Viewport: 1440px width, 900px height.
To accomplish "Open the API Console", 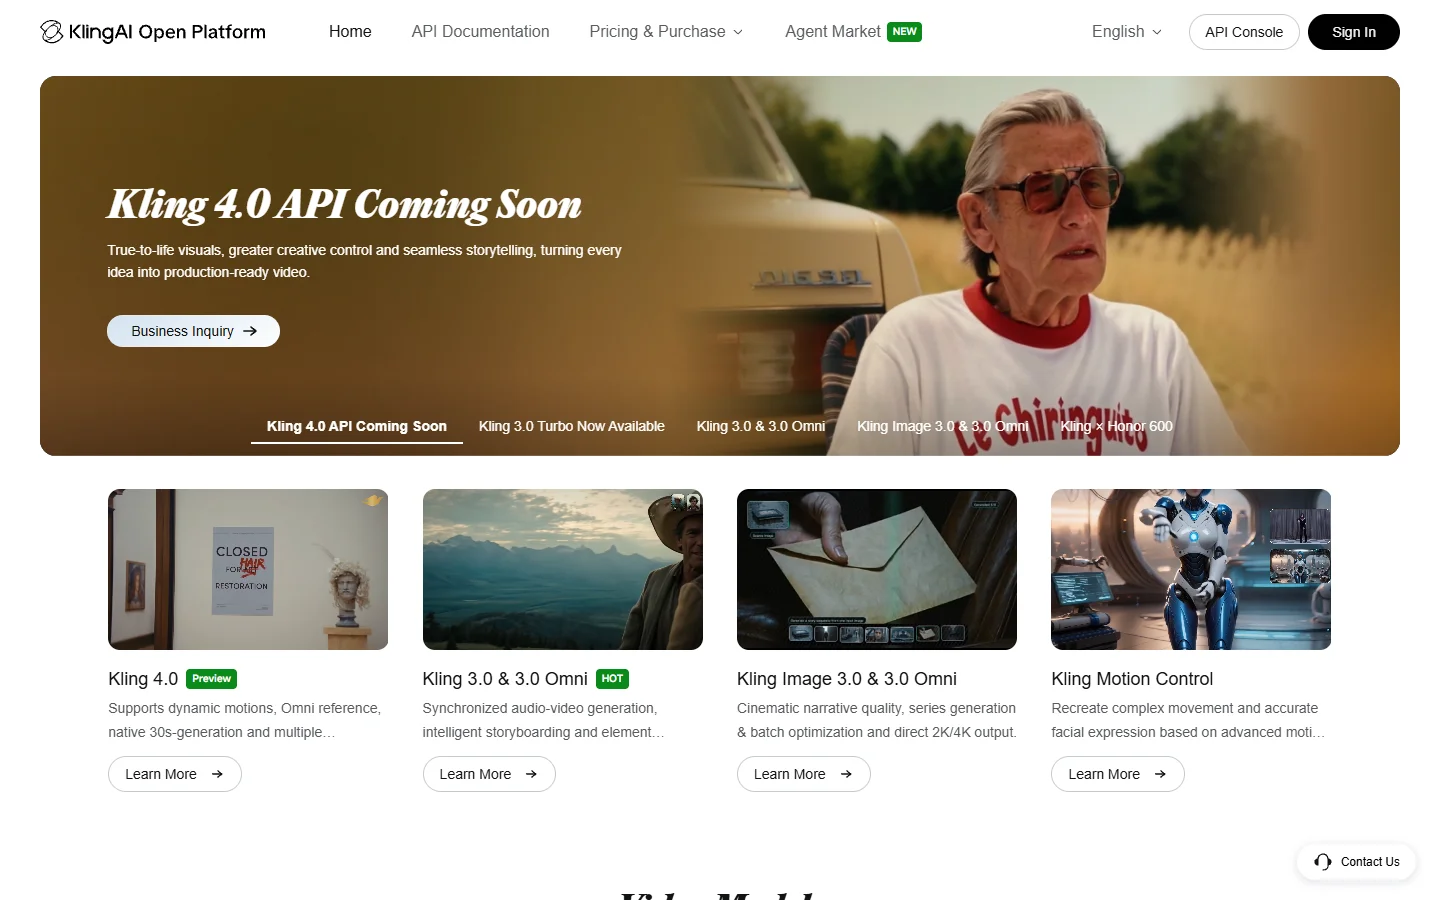I will pos(1244,32).
